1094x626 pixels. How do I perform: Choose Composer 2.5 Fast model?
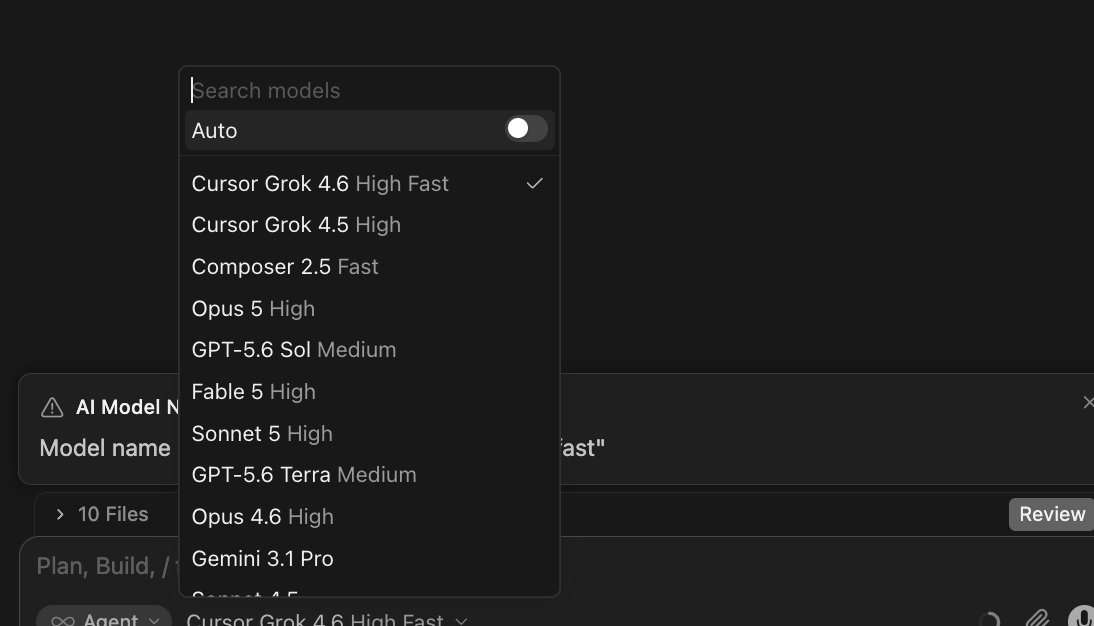pyautogui.click(x=369, y=267)
